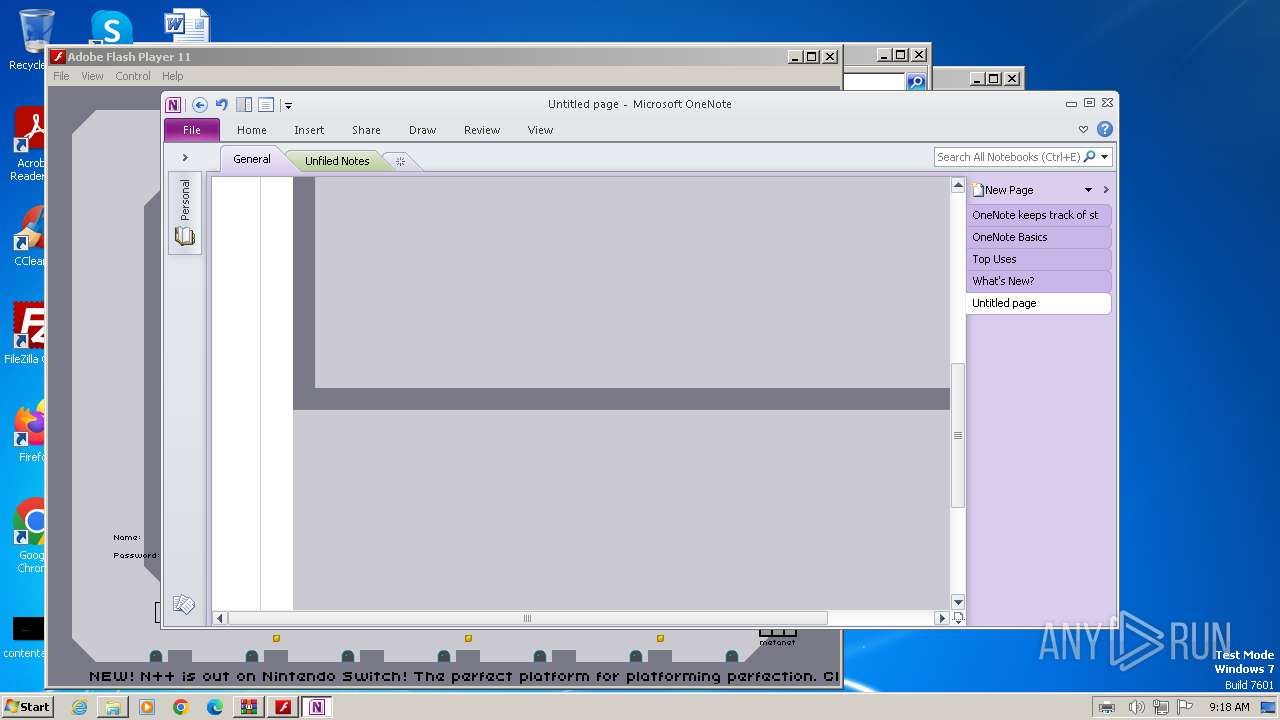Open the 'Top Uses' page
Screen dimensions: 1280x720
(x=1039, y=259)
